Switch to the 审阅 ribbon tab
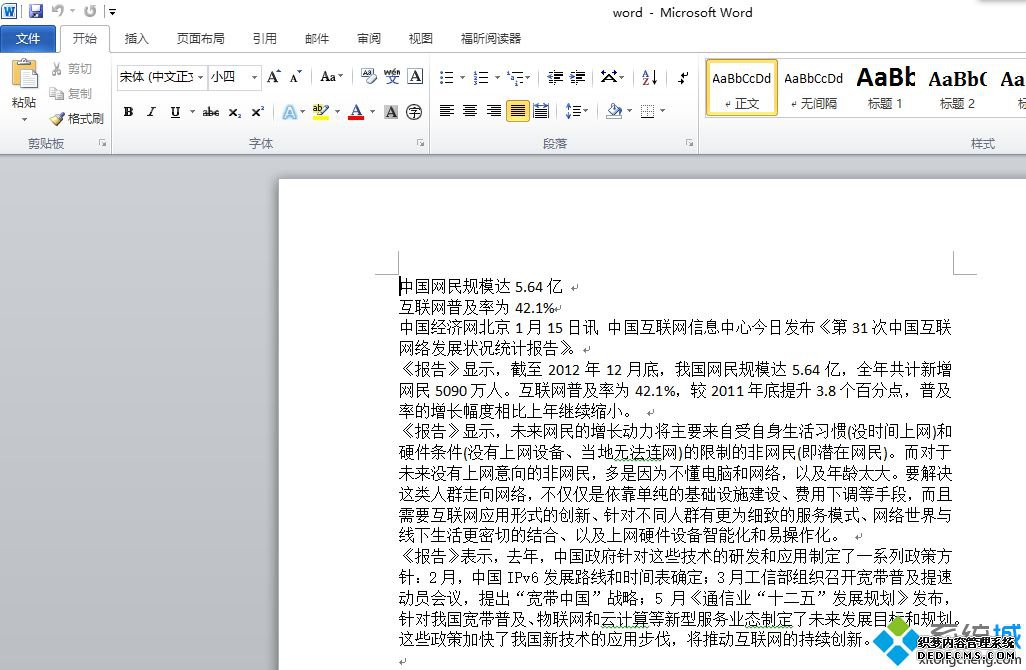The height and width of the screenshot is (670, 1026). click(x=368, y=39)
